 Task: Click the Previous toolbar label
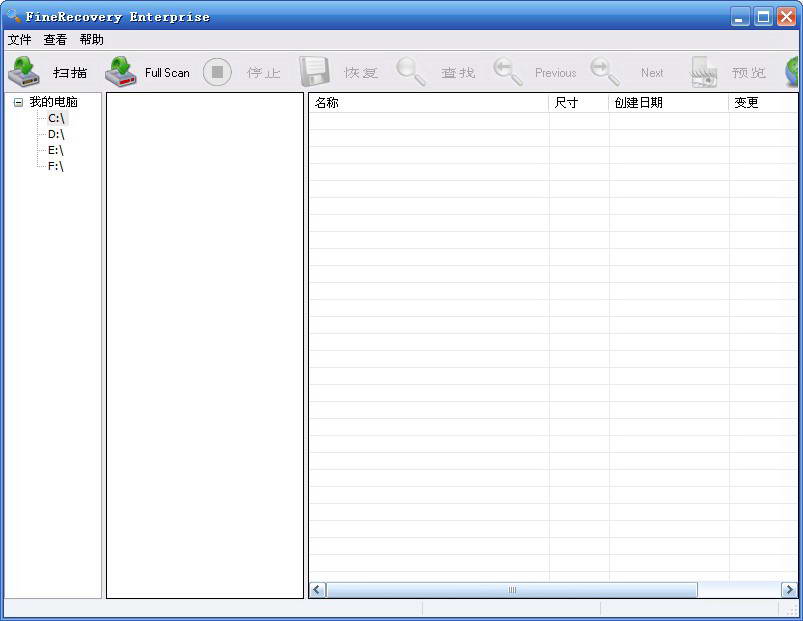point(556,73)
